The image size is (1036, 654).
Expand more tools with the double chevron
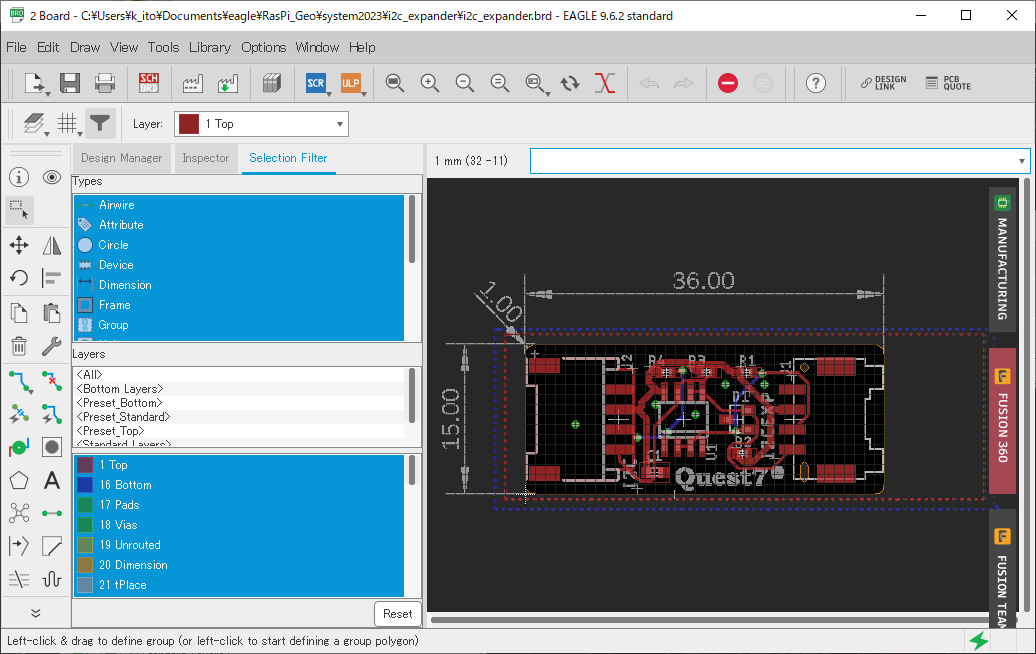(x=36, y=613)
